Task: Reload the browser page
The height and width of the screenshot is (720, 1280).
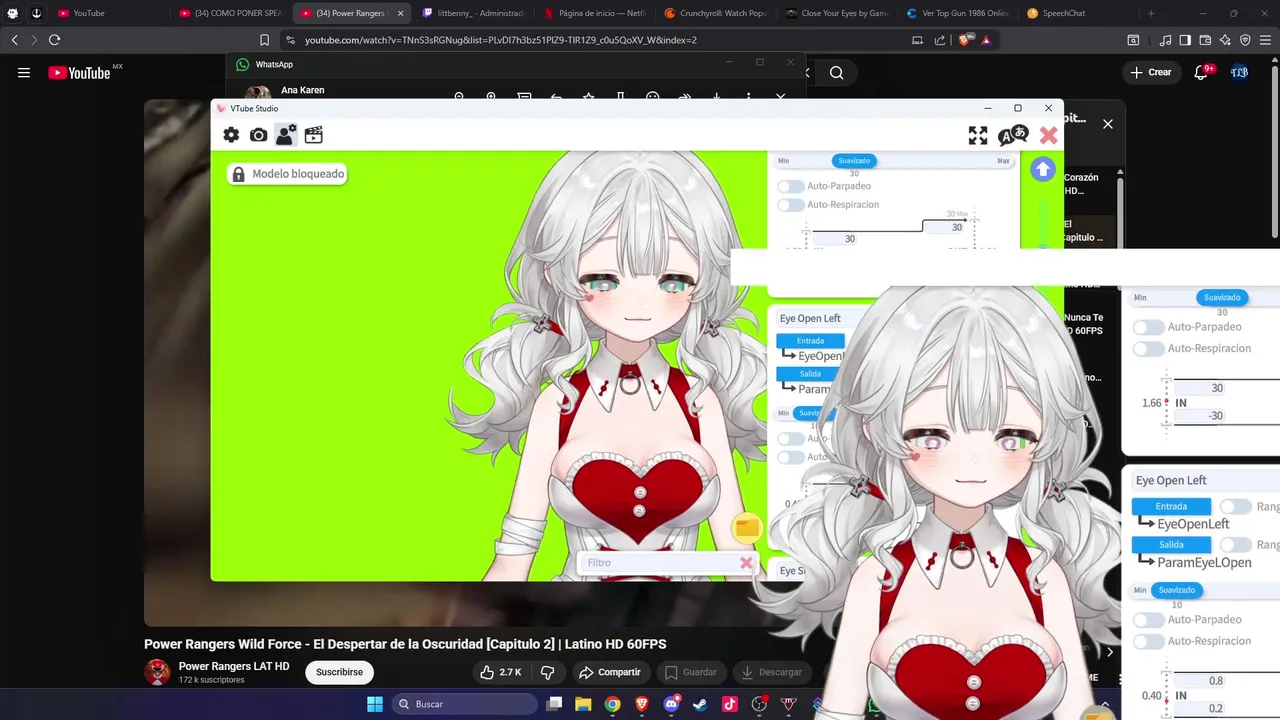Action: 54,40
